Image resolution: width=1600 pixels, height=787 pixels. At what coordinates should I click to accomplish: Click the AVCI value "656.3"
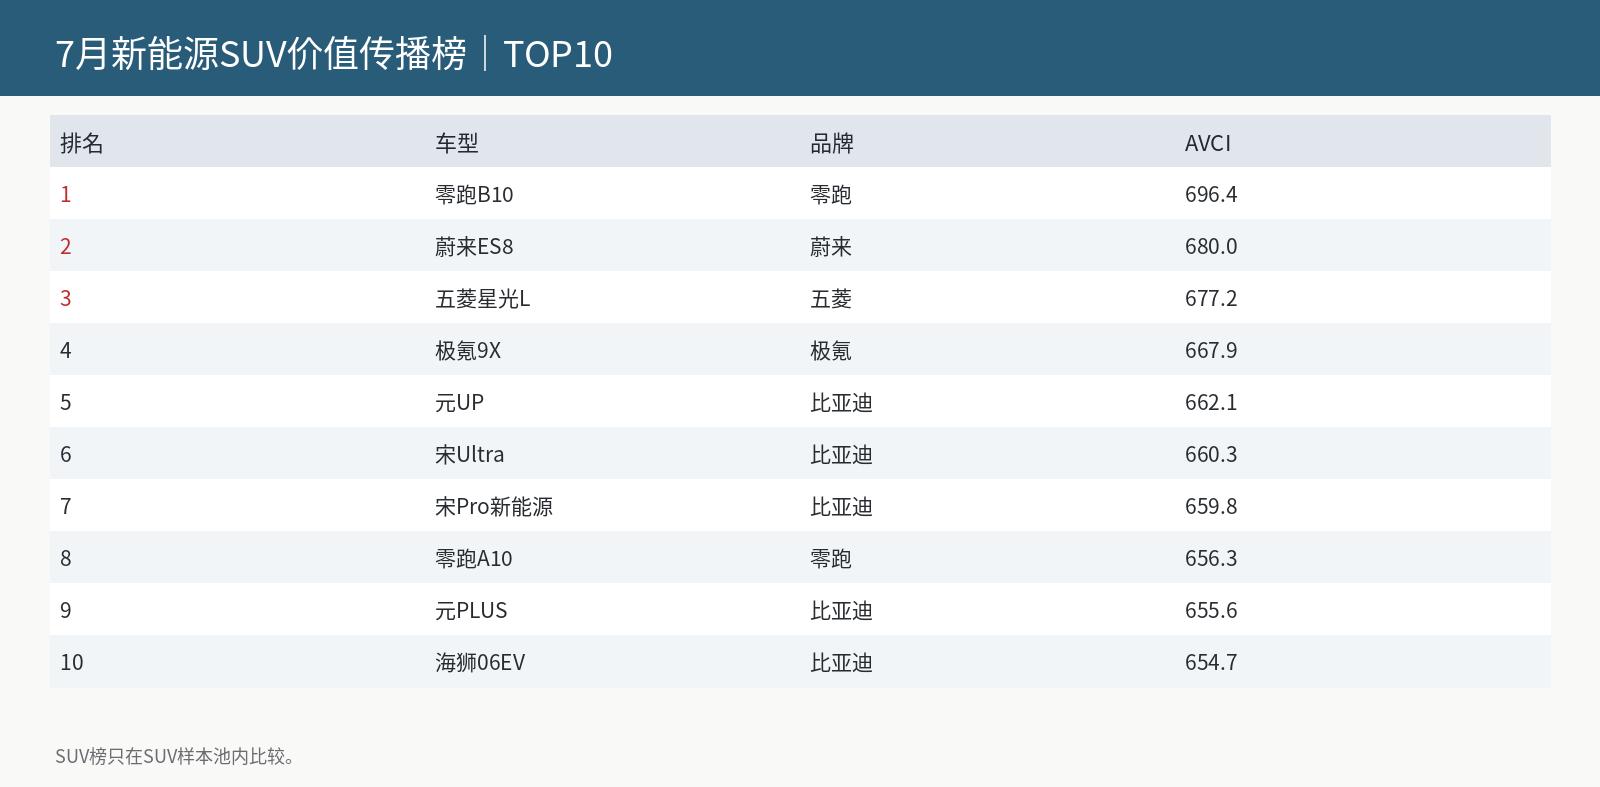pos(1211,558)
